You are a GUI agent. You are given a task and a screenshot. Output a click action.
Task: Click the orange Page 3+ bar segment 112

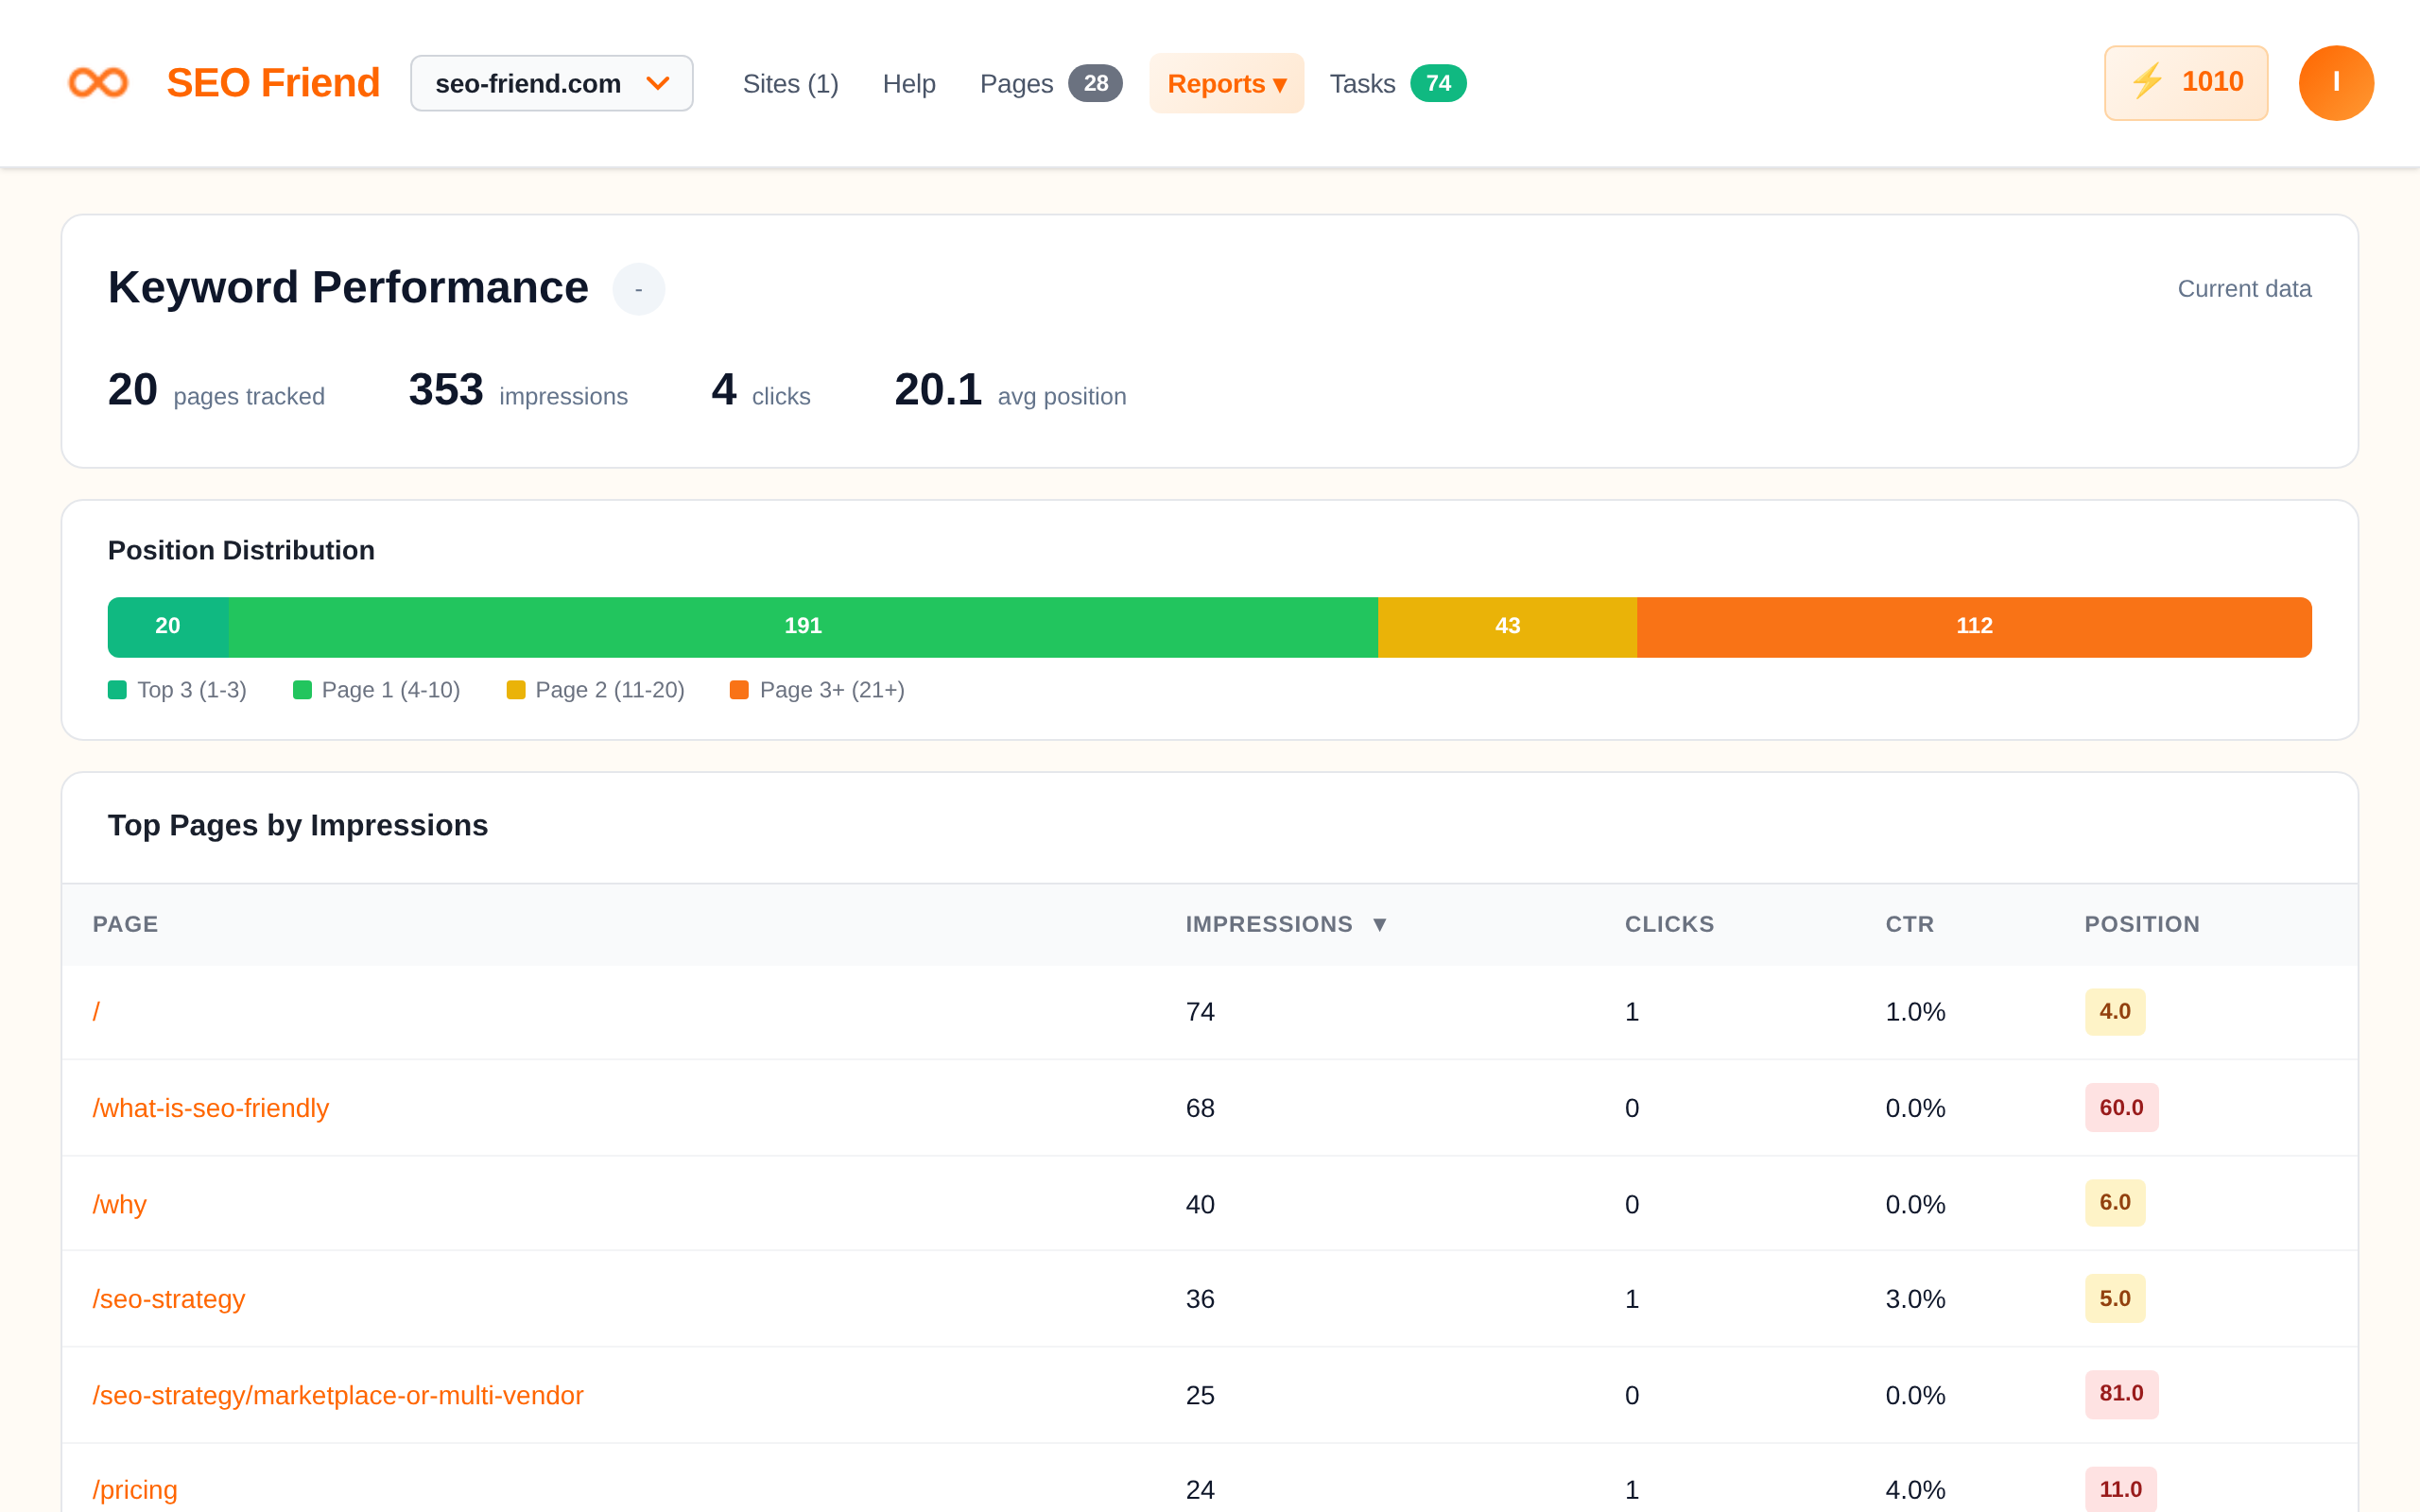tap(1973, 627)
